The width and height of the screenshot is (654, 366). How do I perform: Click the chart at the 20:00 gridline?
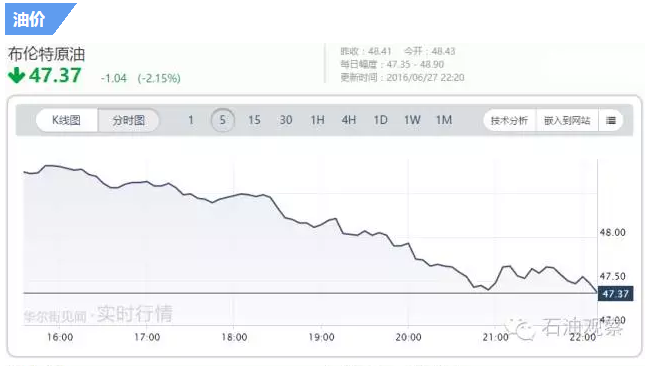(x=408, y=242)
